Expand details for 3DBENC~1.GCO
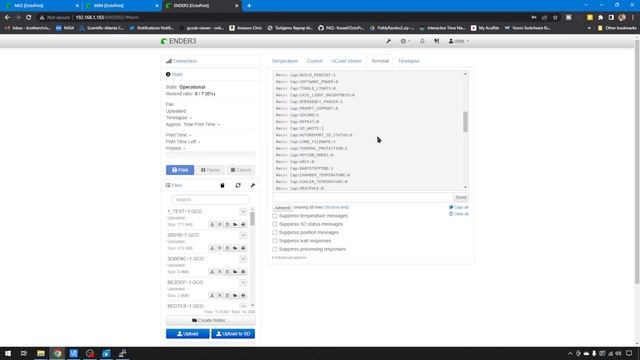The width and height of the screenshot is (640, 360). tap(243, 259)
